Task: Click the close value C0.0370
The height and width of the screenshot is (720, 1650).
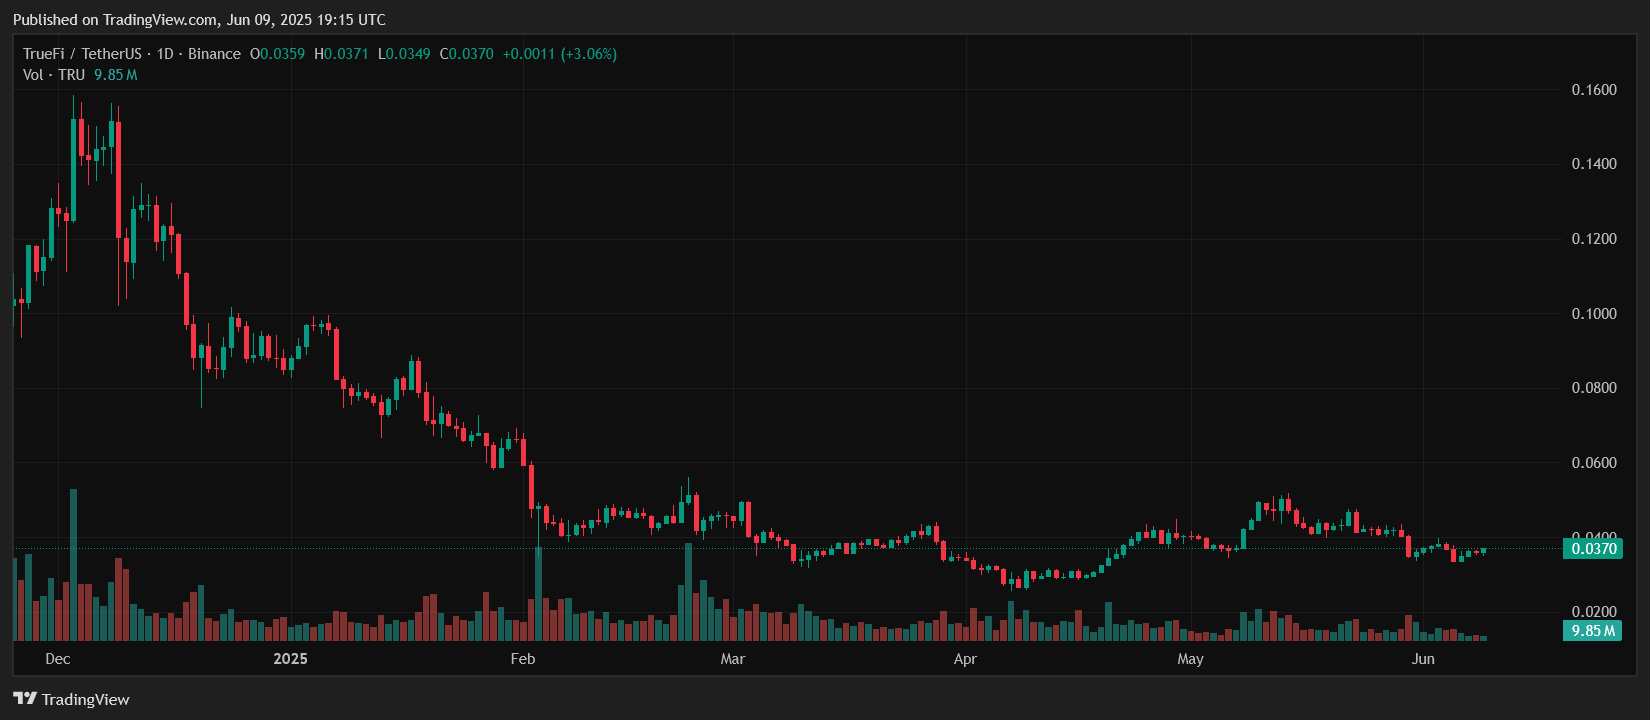Action: 467,54
